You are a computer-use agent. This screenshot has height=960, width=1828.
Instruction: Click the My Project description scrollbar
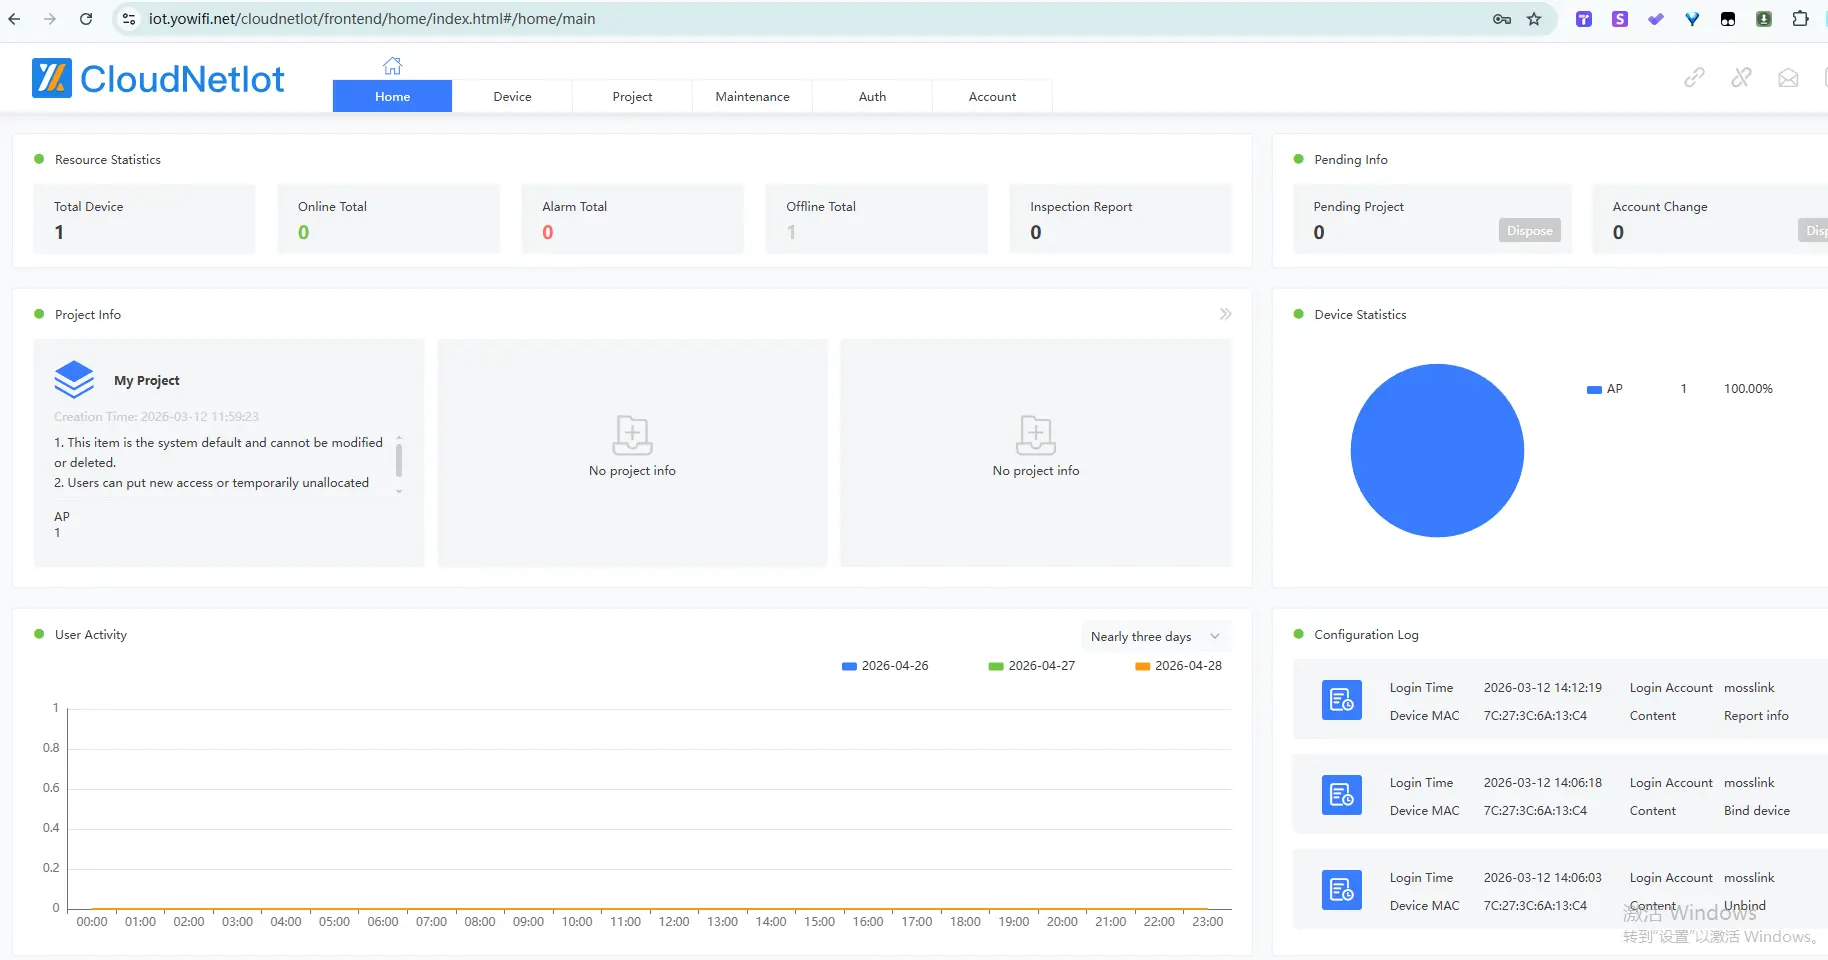click(x=399, y=461)
